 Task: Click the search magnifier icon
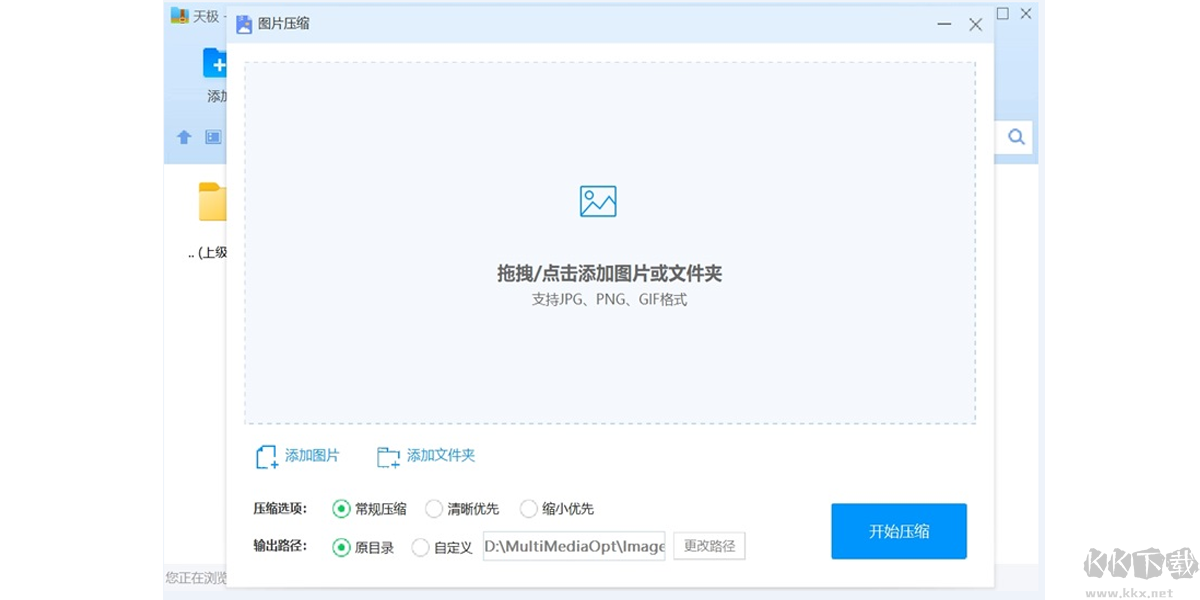click(1016, 137)
